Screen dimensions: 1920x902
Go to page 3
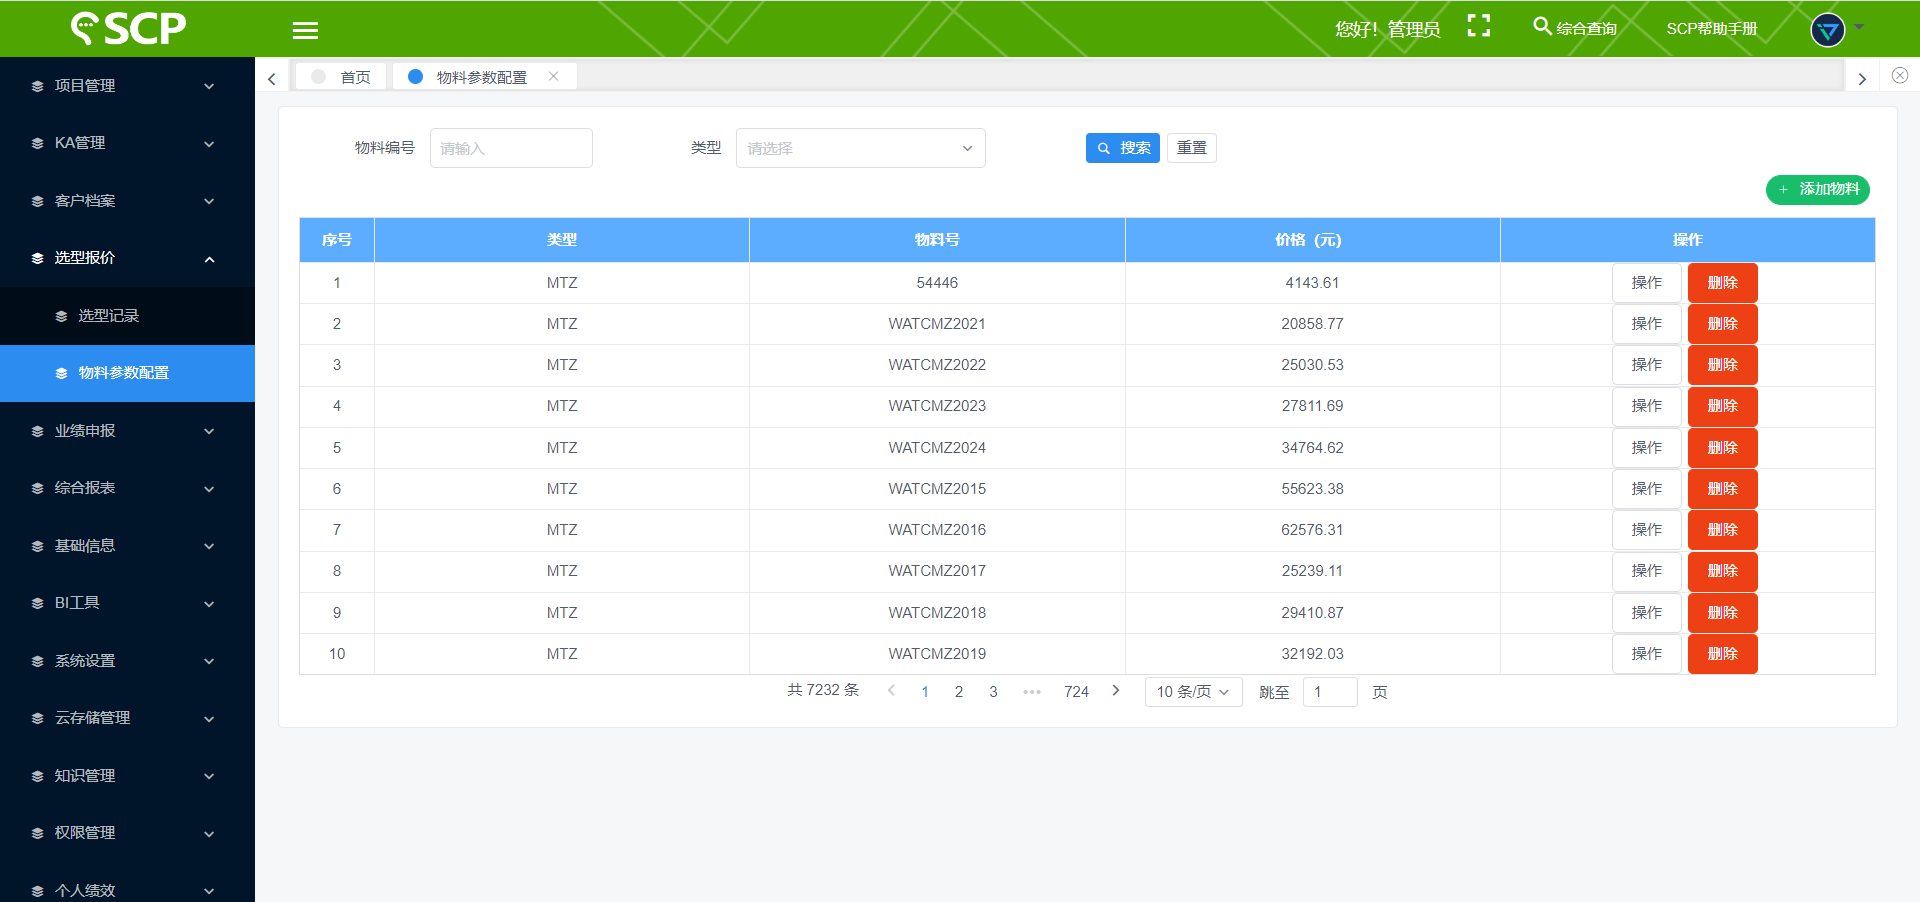(x=993, y=692)
